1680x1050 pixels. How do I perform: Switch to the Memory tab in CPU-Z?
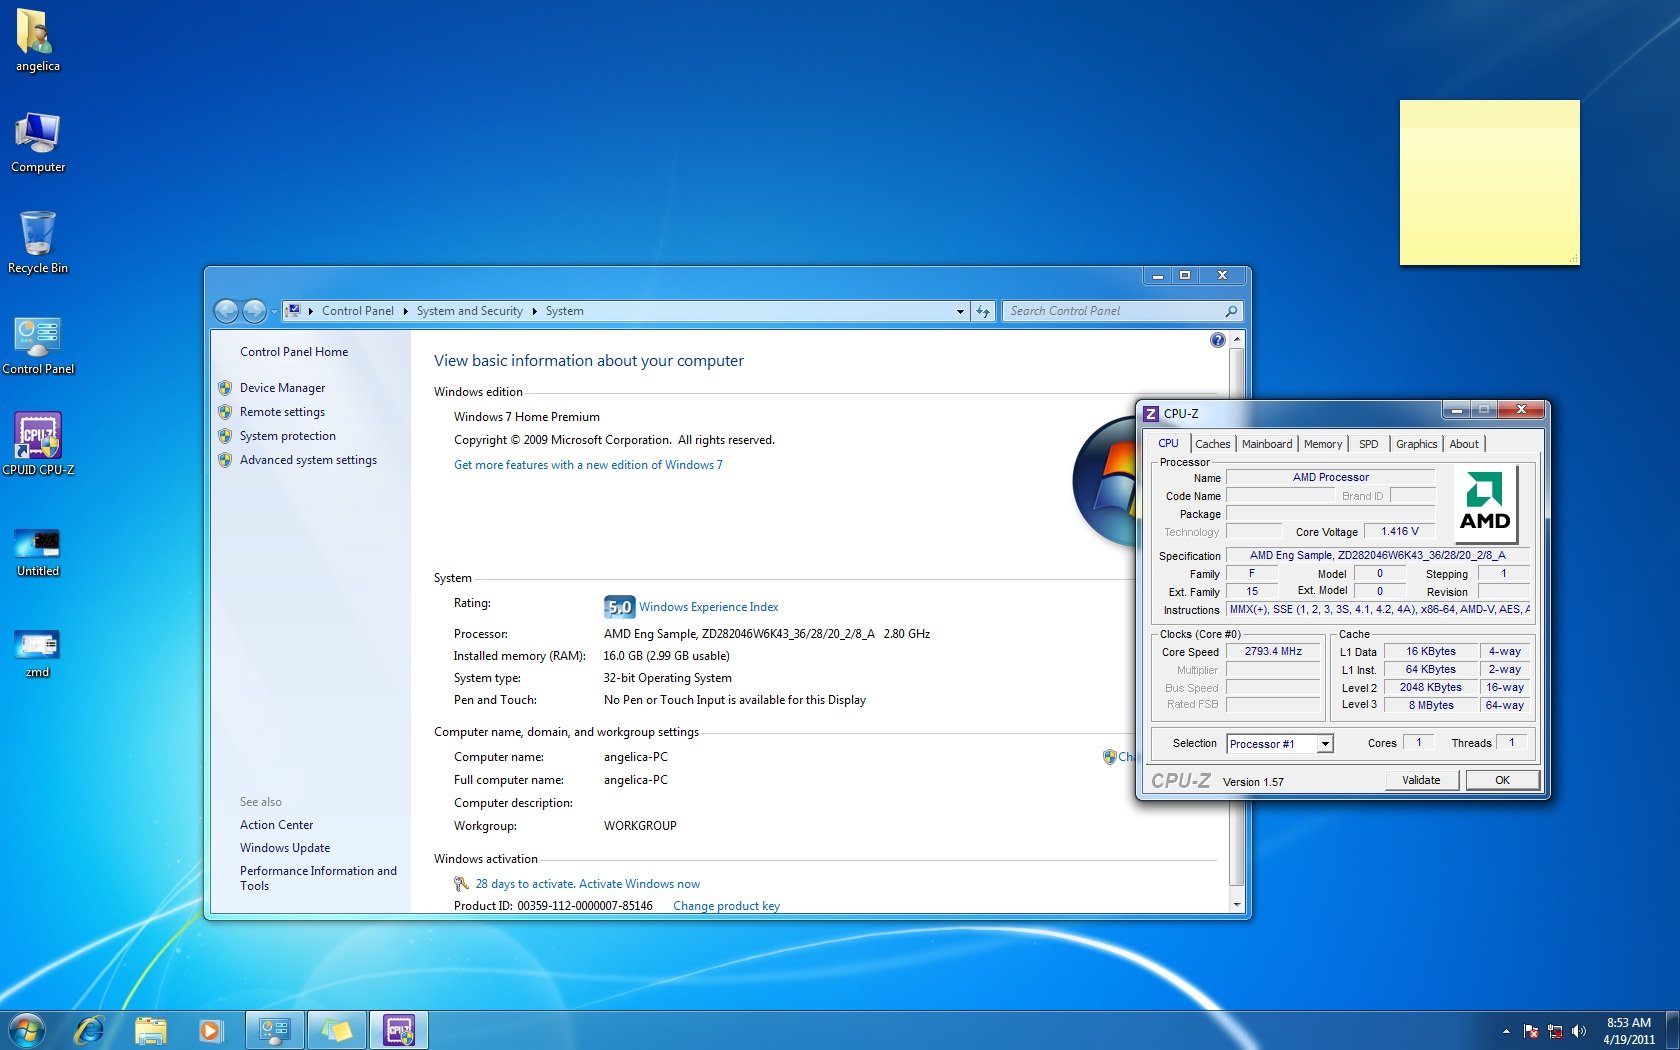1322,444
